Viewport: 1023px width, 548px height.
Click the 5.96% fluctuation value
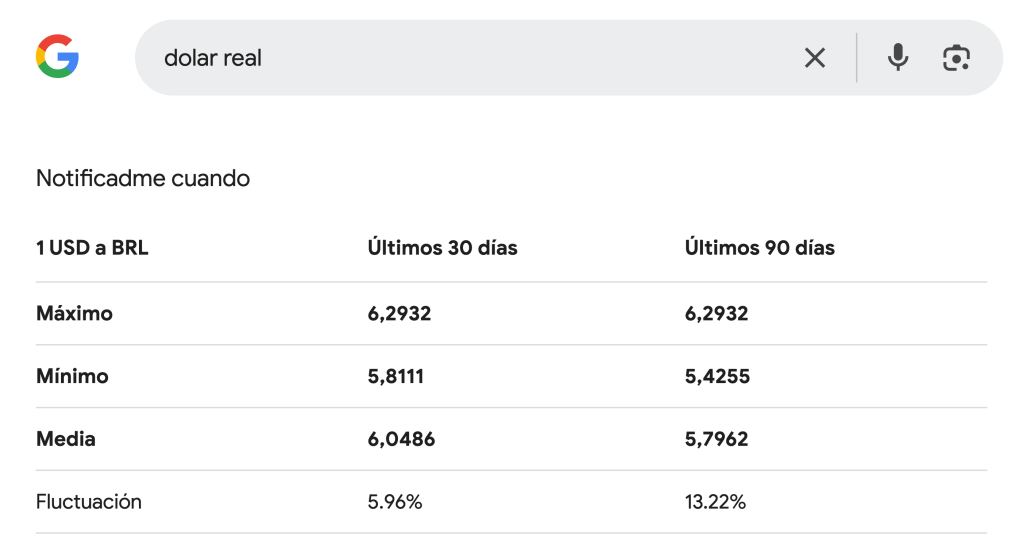click(x=395, y=502)
